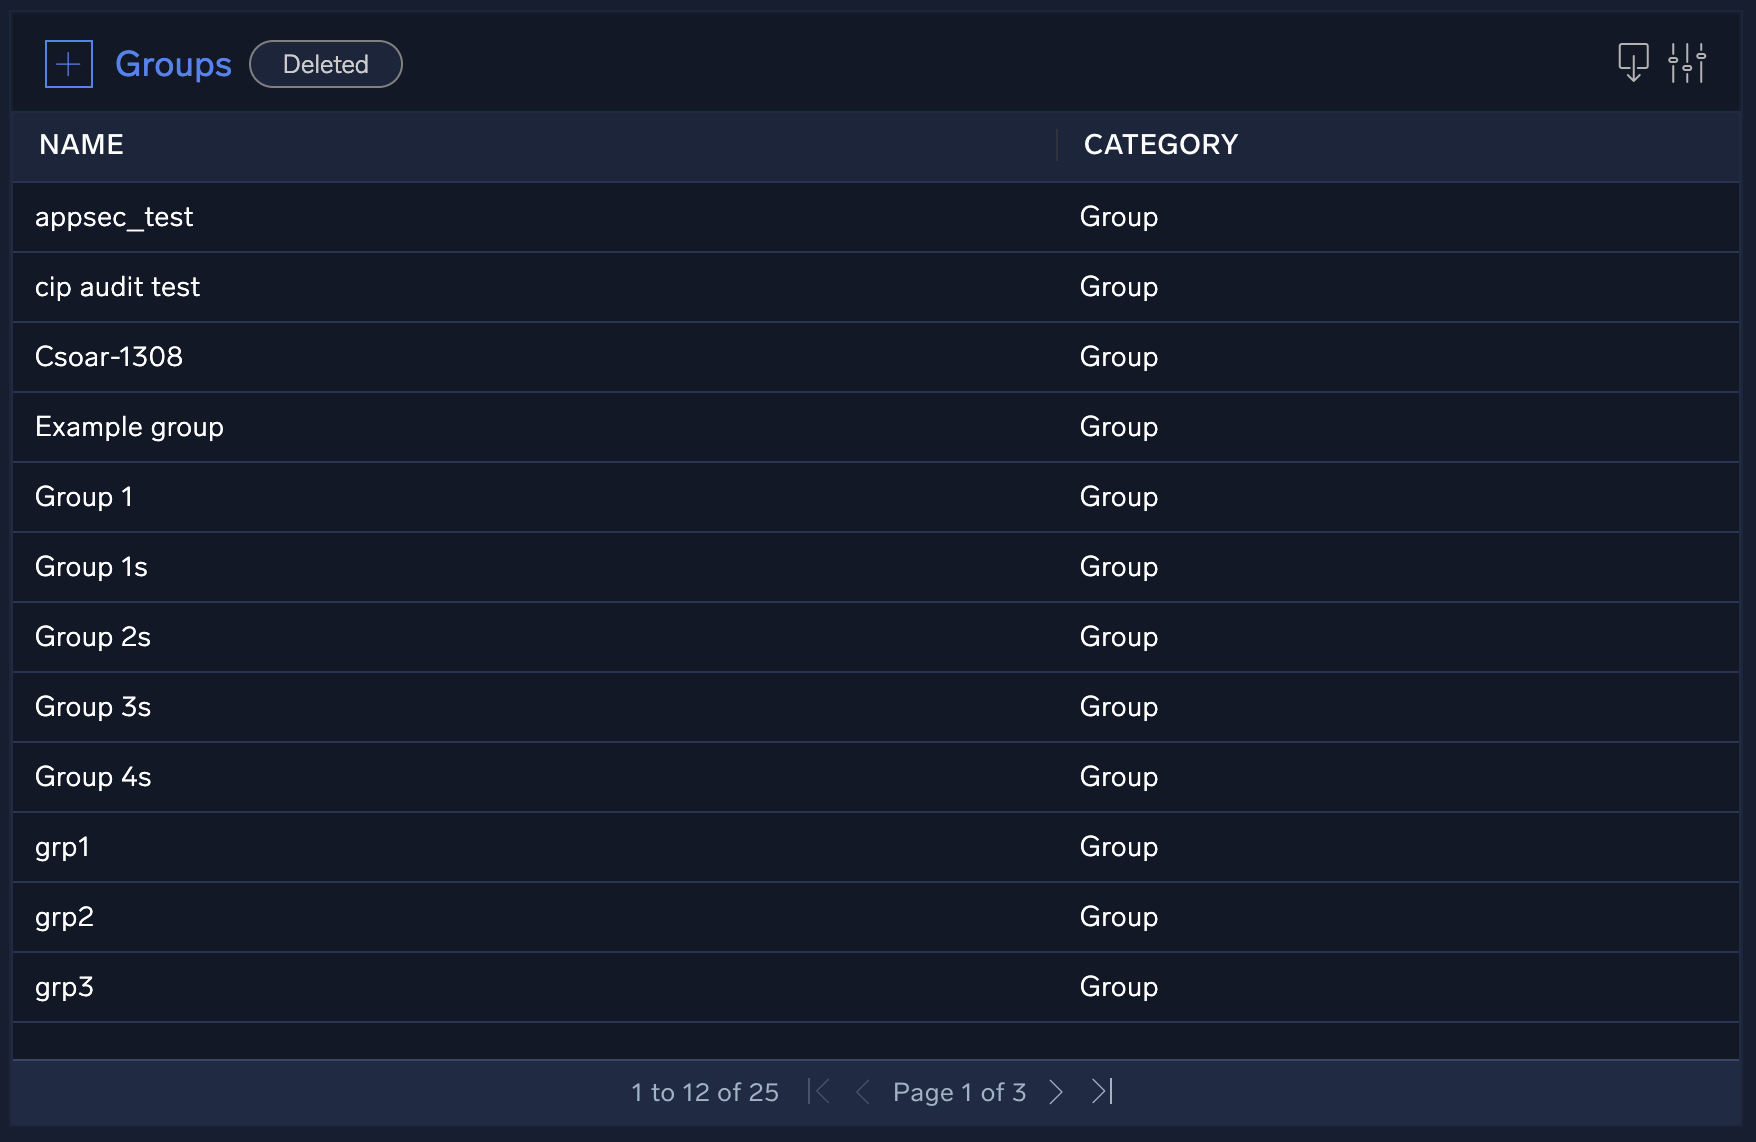The height and width of the screenshot is (1142, 1756).
Task: Open the export/download icon
Action: coord(1633,62)
